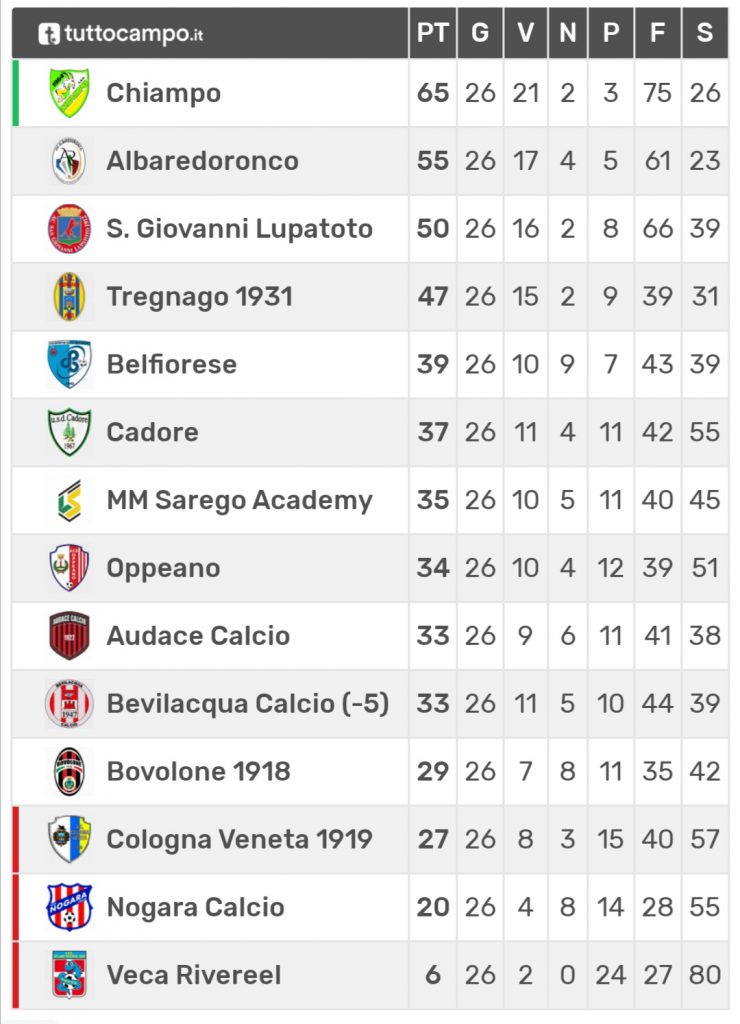Click the Chiampo team crest

(69, 93)
